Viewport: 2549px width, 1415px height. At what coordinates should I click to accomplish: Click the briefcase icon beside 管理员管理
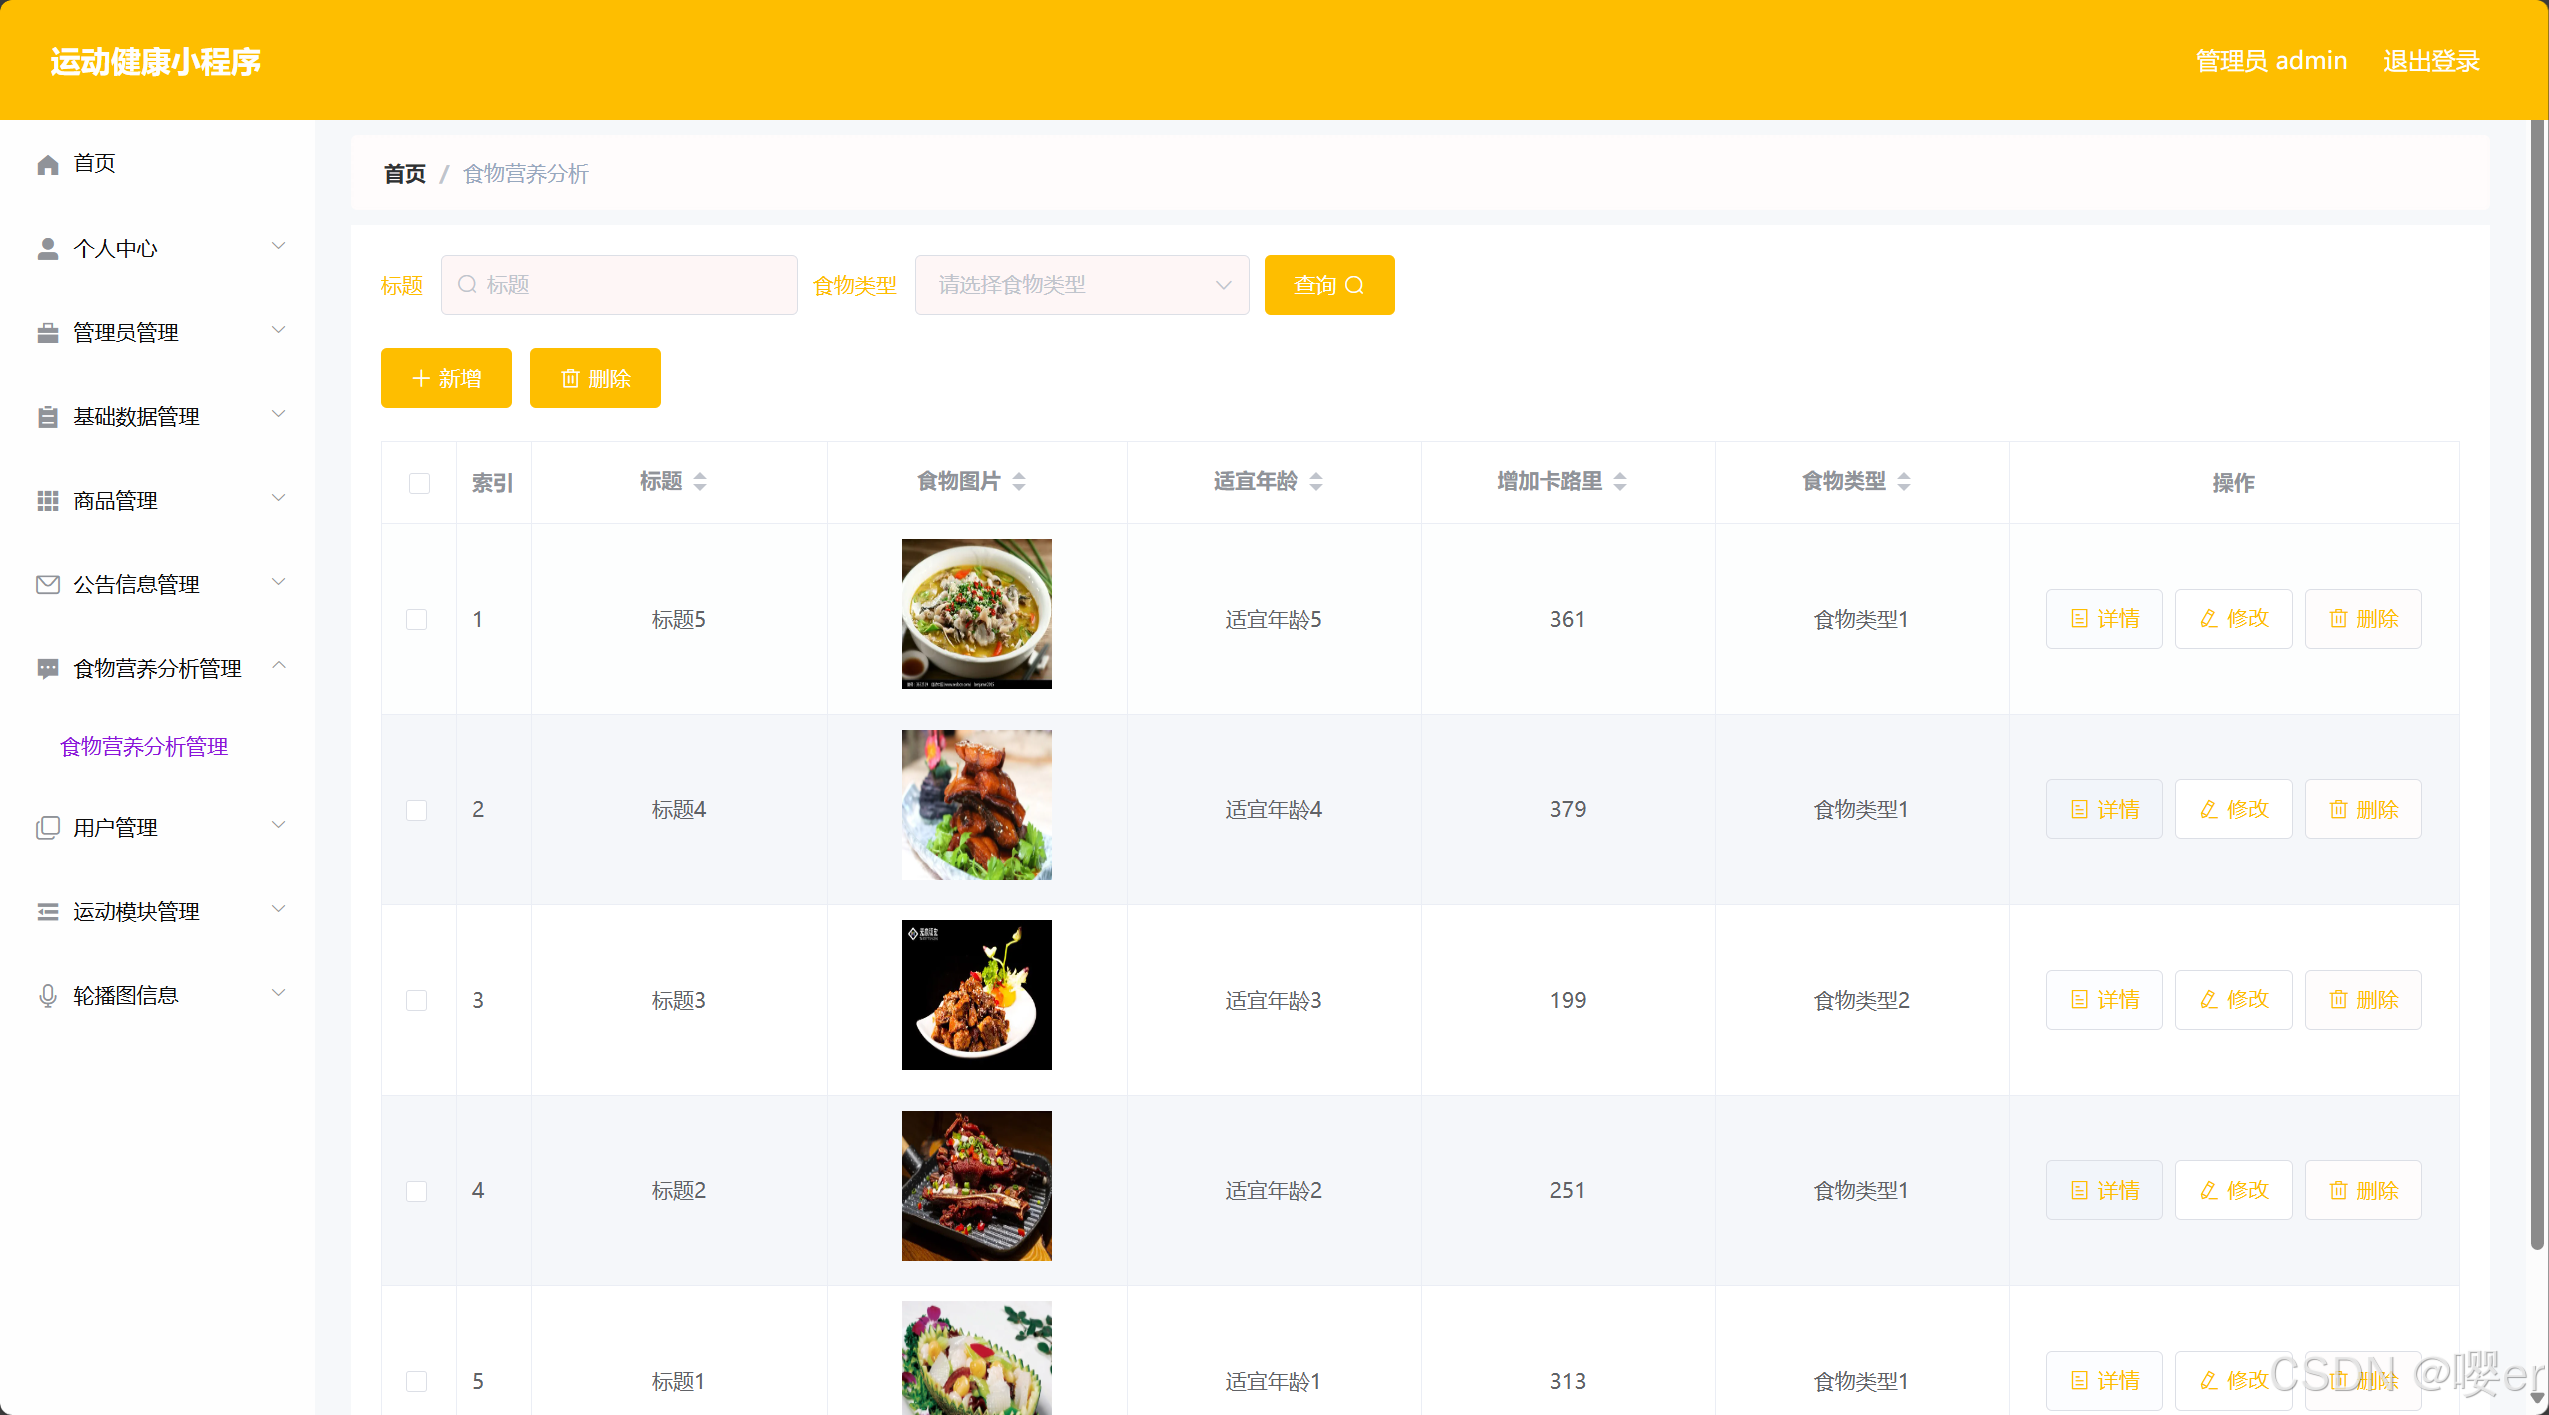(x=48, y=333)
